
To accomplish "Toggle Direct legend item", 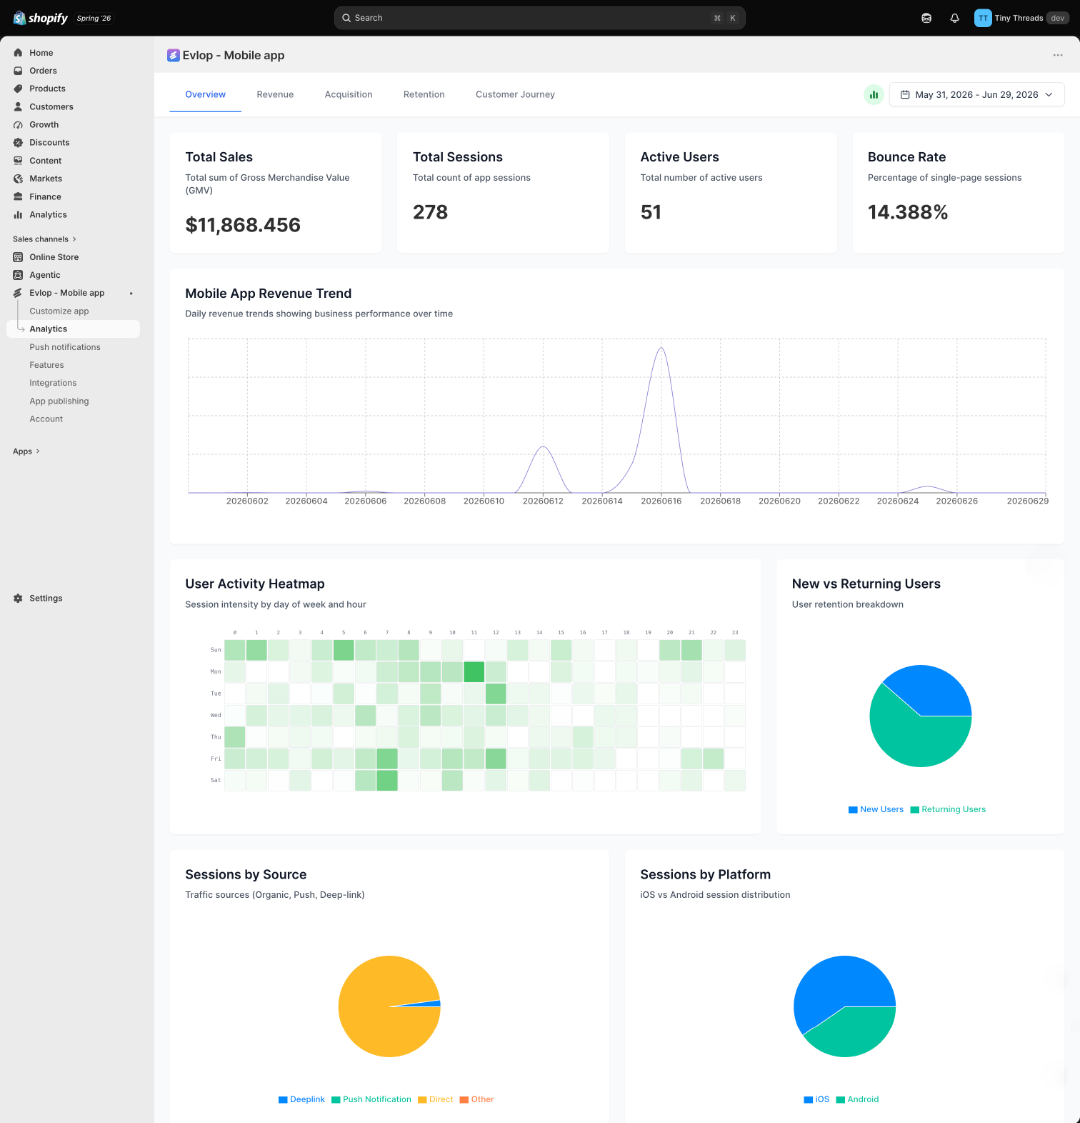I will (x=435, y=1099).
